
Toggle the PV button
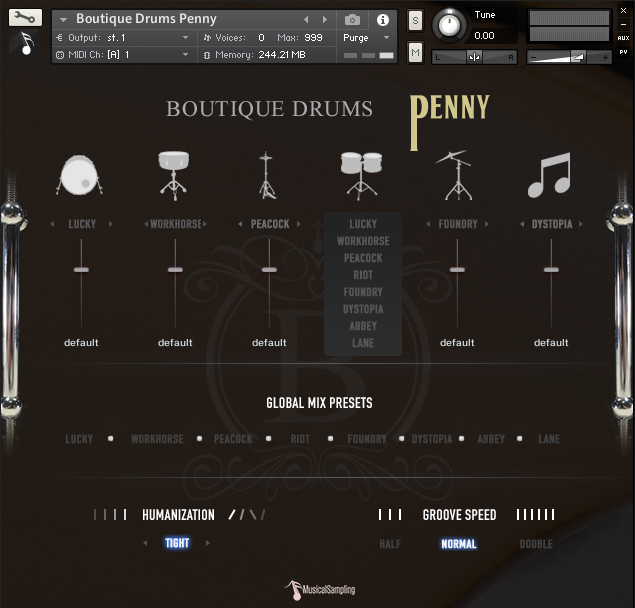pyautogui.click(x=623, y=52)
